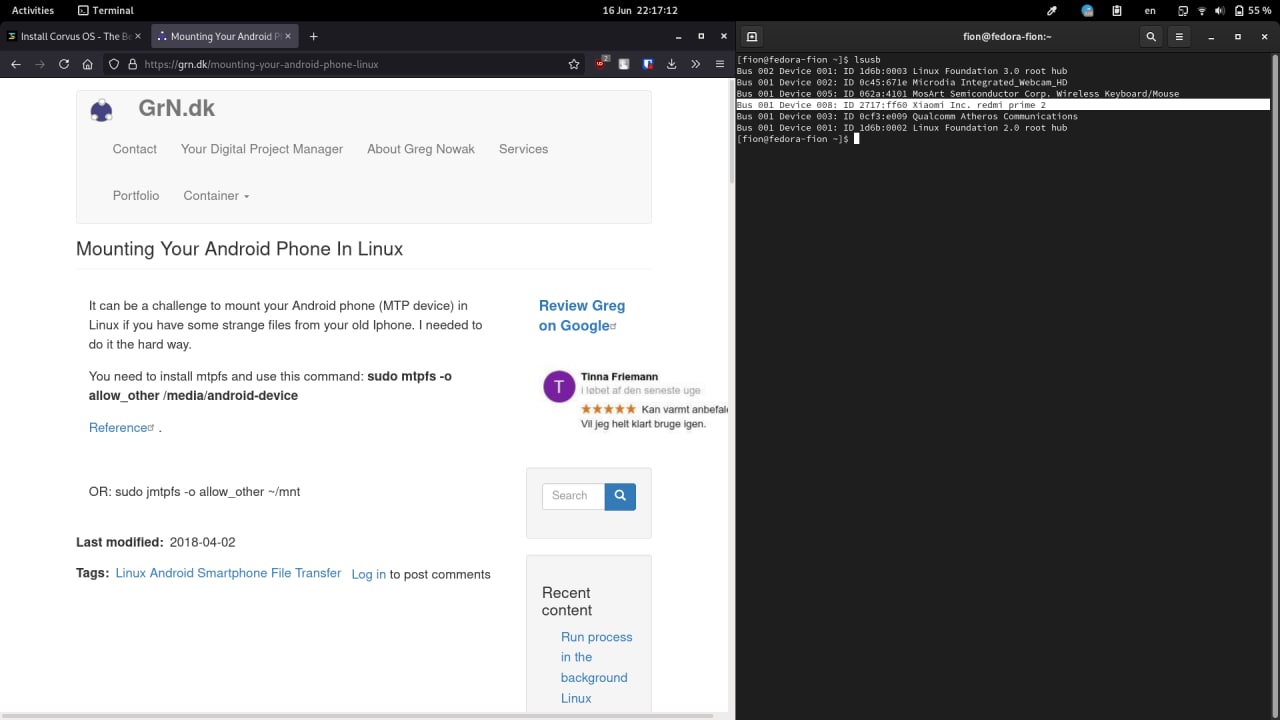Select the highlighted Xiaomi redmi prime 2 line
Screen dimensions: 1280x720
(x=1003, y=105)
